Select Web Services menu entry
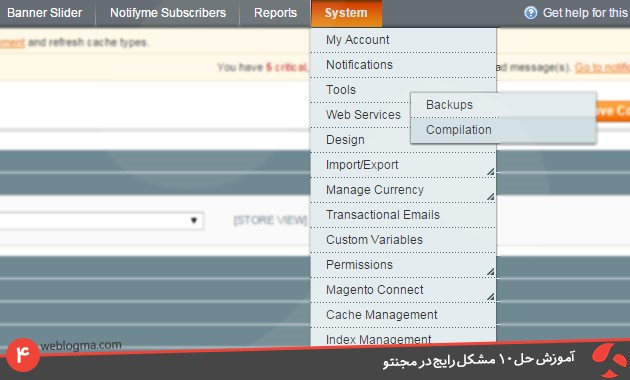 [361, 114]
